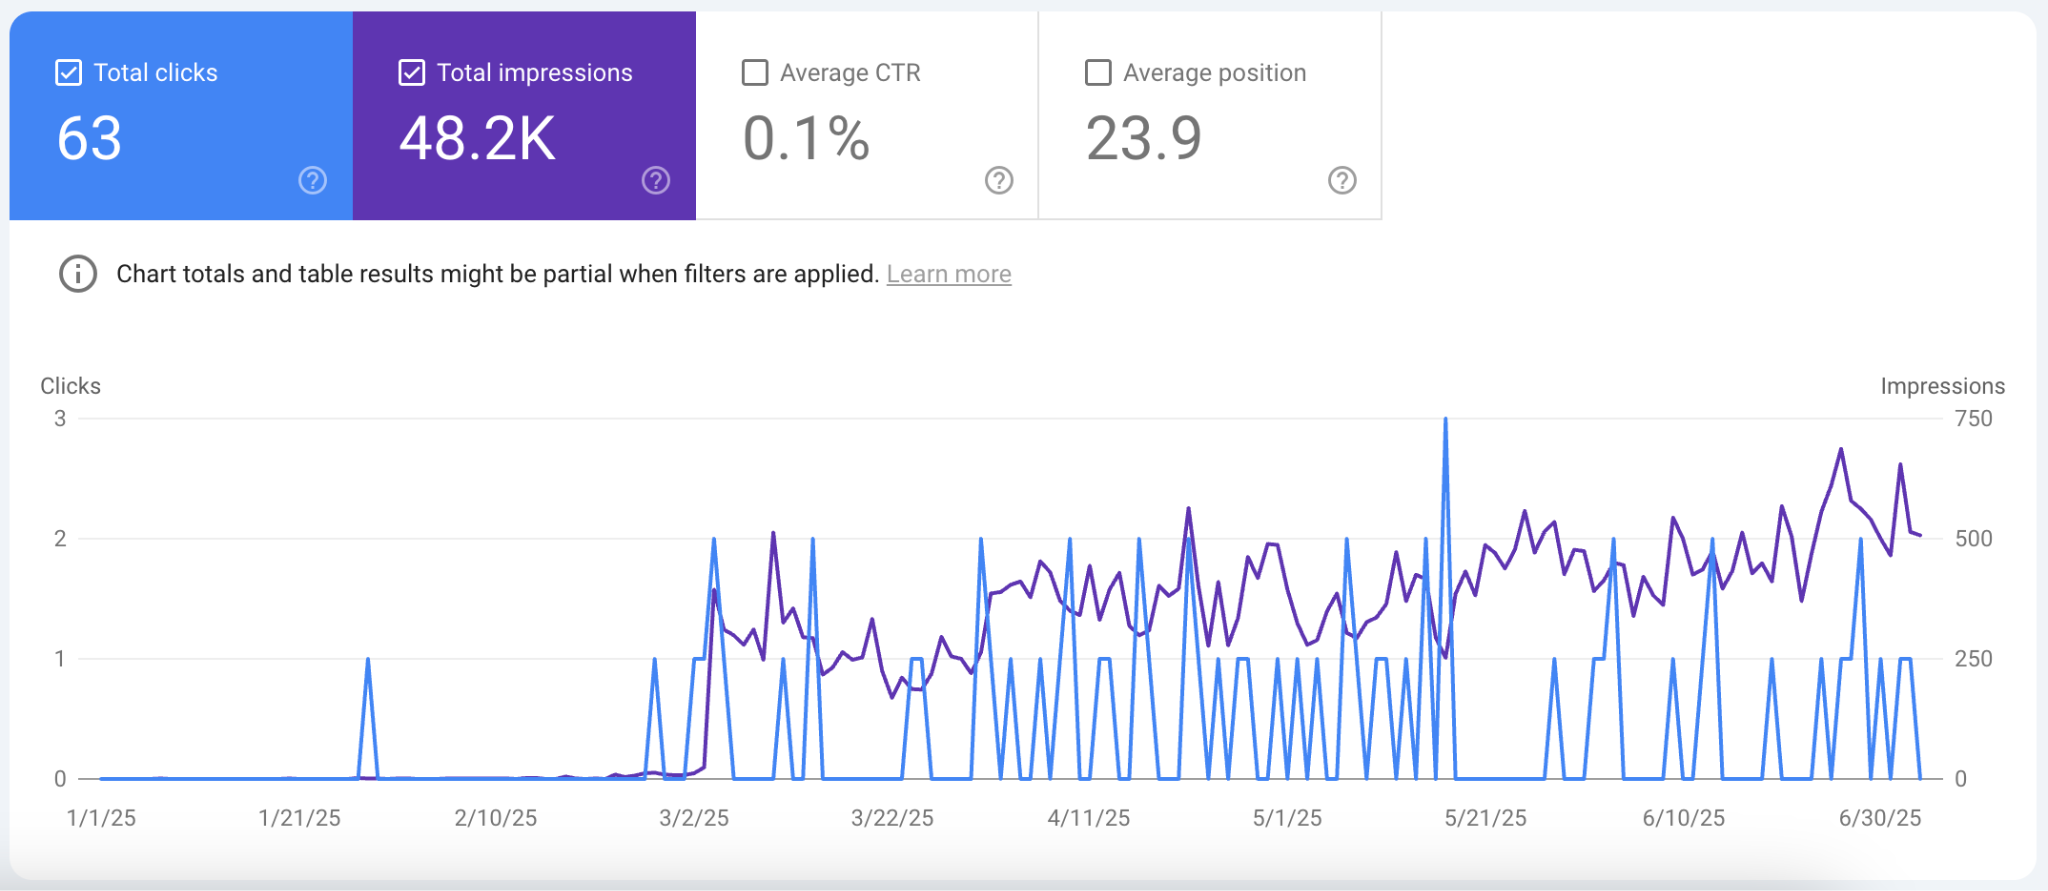Click the info icon beside chart totals notice
Screen dimensions: 2048x891
pyautogui.click(x=78, y=274)
